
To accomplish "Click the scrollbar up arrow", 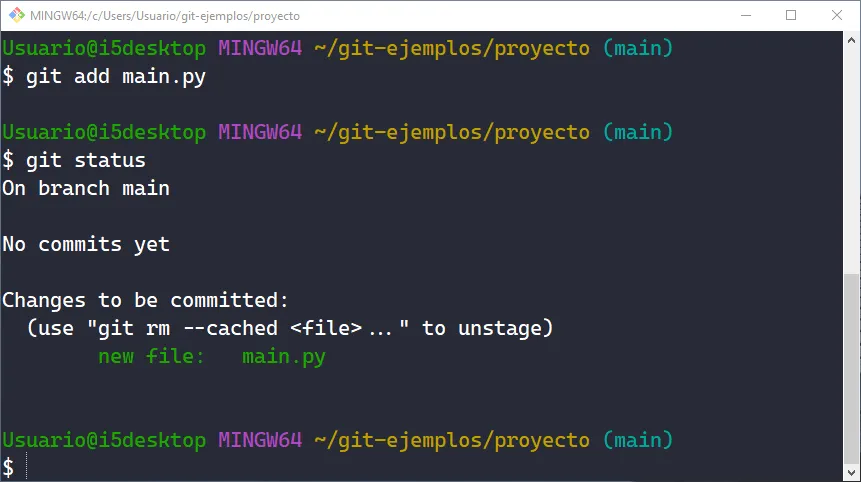I will click(852, 41).
